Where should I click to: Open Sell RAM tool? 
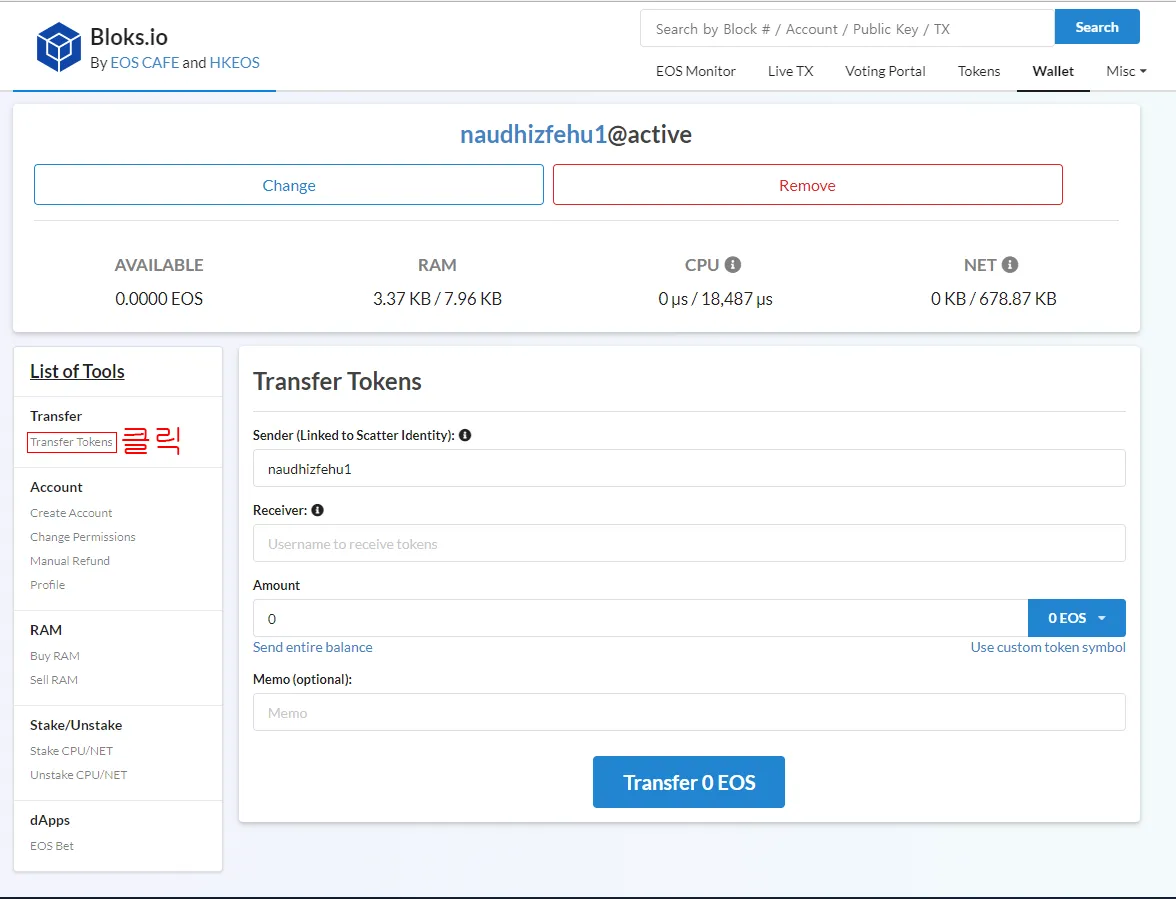pos(54,680)
